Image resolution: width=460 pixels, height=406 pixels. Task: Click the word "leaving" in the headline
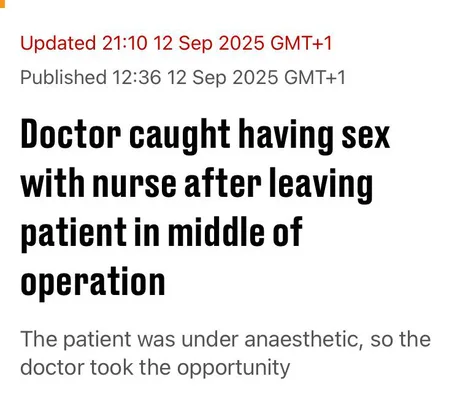point(321,185)
